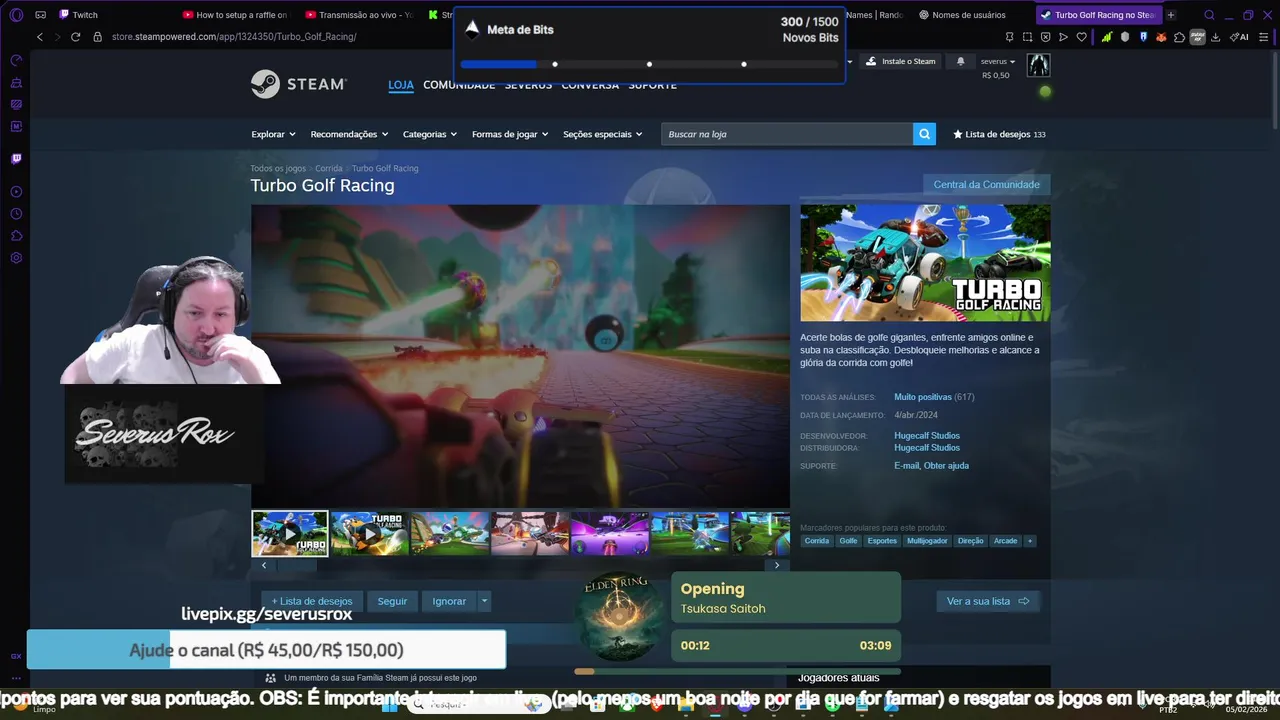Click the Seguir button

(392, 601)
